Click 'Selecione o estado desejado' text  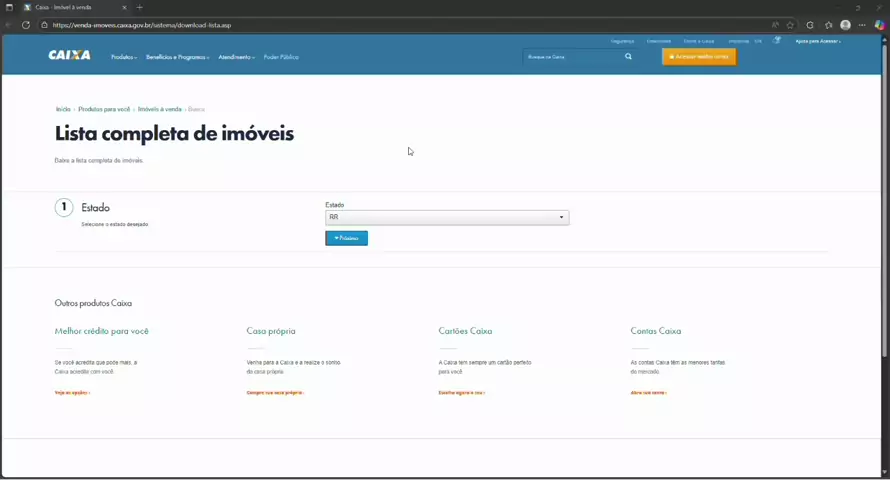(115, 225)
